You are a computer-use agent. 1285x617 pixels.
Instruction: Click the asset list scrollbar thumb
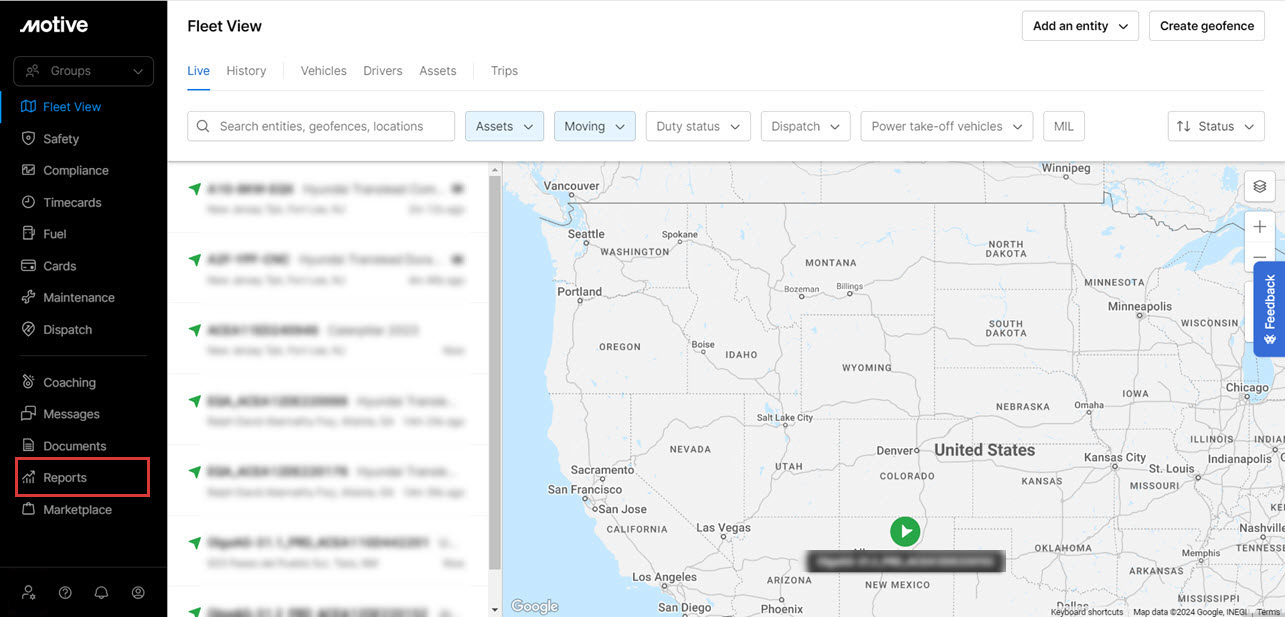(494, 372)
